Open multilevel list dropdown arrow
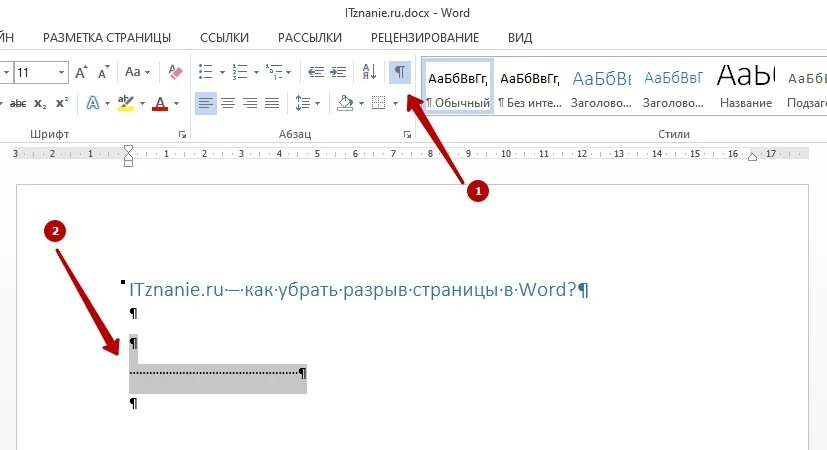Screen dimensions: 827x450 tap(289, 72)
